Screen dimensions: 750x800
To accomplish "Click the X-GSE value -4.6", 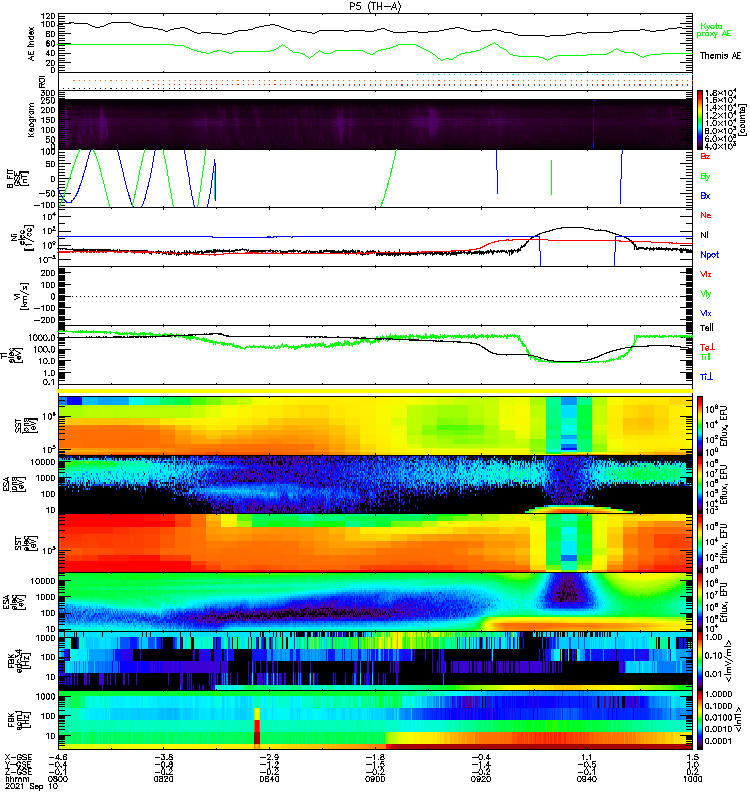I will 58,758.
